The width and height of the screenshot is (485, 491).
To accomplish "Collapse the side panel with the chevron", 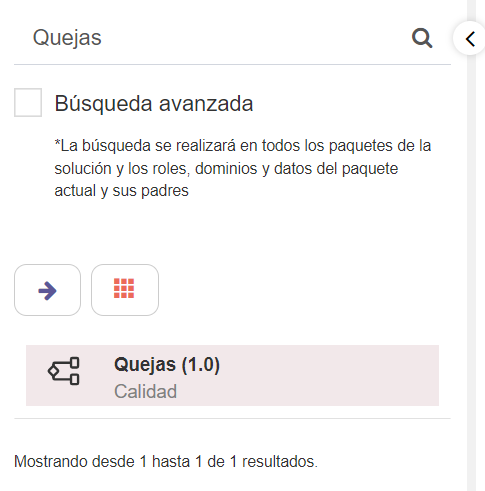I will pos(470,39).
